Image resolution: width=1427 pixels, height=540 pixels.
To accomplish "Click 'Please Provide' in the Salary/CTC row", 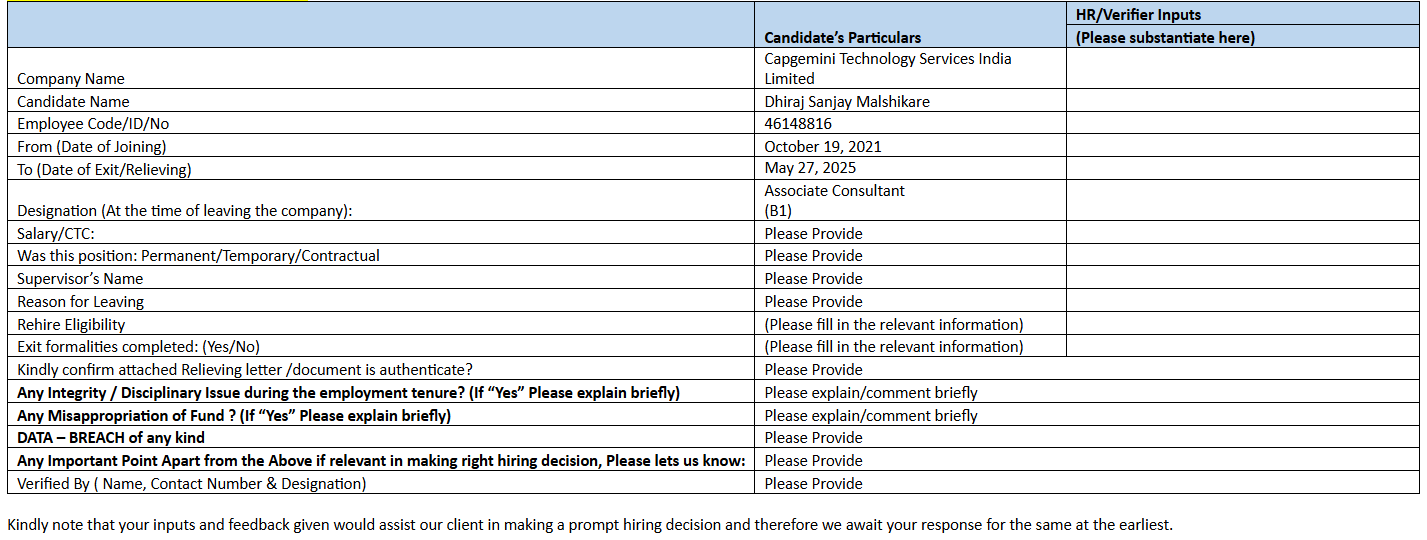I will pos(813,234).
